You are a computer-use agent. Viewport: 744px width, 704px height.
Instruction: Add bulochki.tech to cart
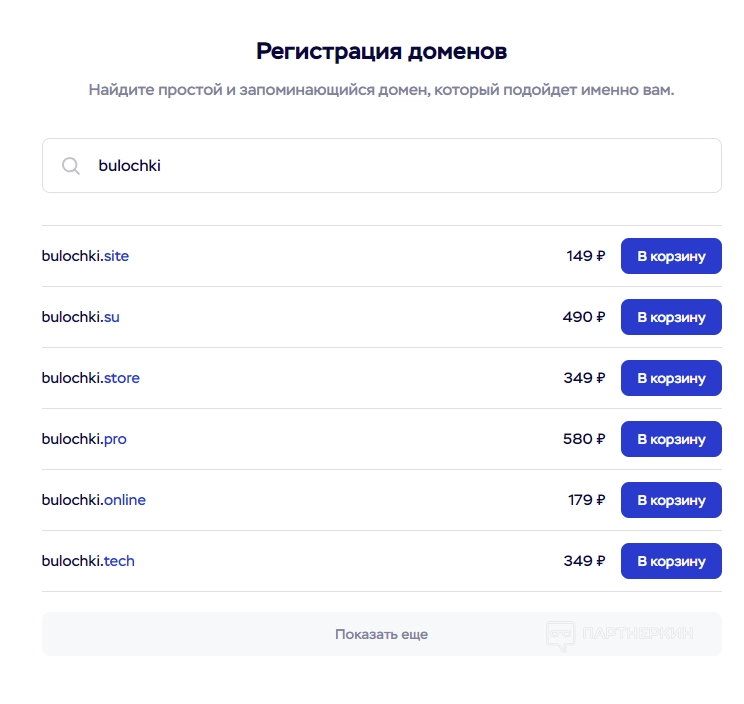pyautogui.click(x=670, y=561)
